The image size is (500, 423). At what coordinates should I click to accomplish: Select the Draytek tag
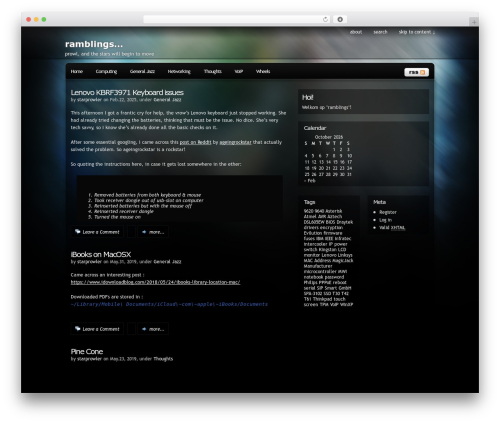pos(345,222)
